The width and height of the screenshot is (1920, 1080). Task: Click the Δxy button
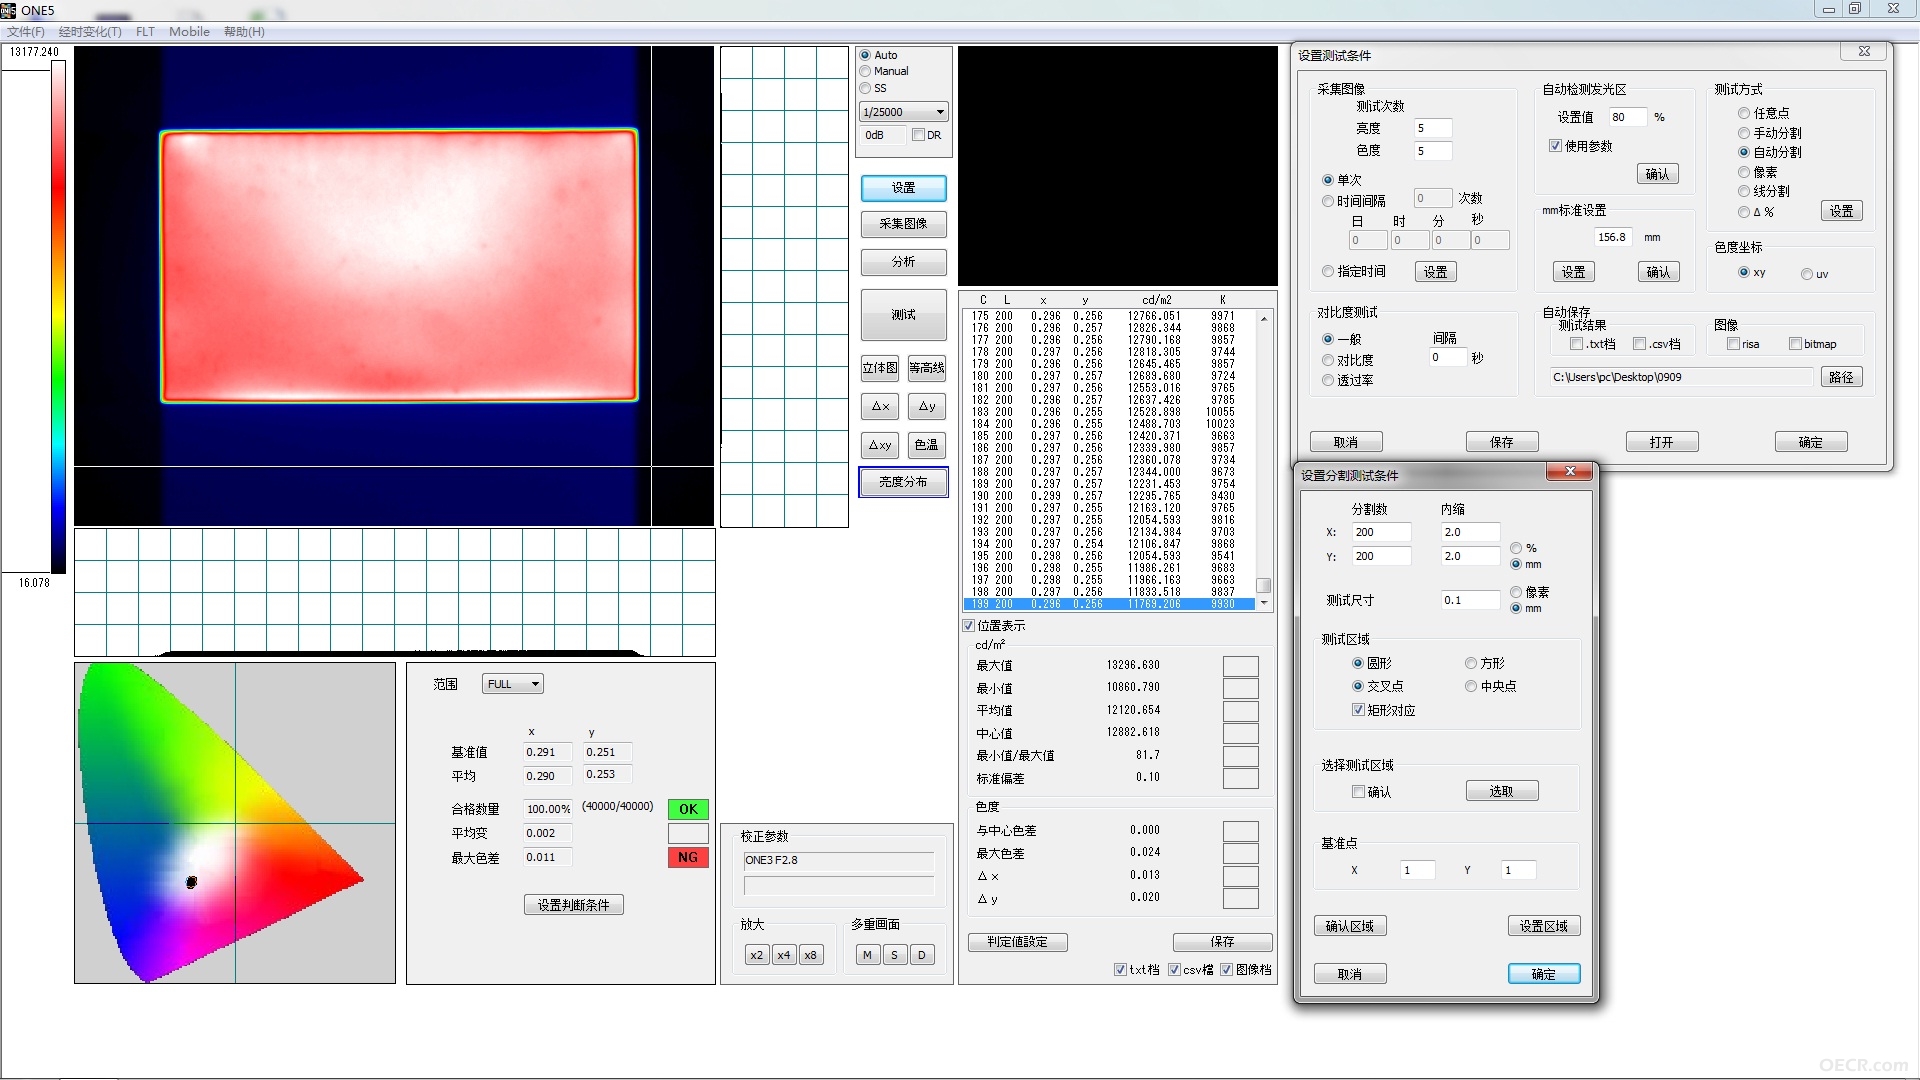880,445
